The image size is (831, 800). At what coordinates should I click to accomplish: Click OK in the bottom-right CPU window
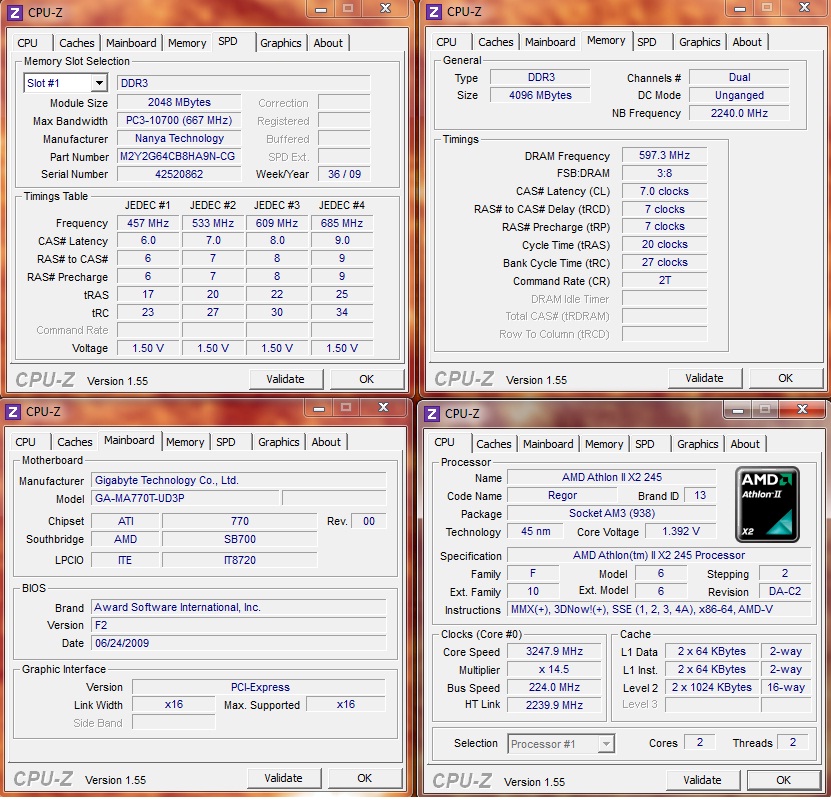click(783, 780)
